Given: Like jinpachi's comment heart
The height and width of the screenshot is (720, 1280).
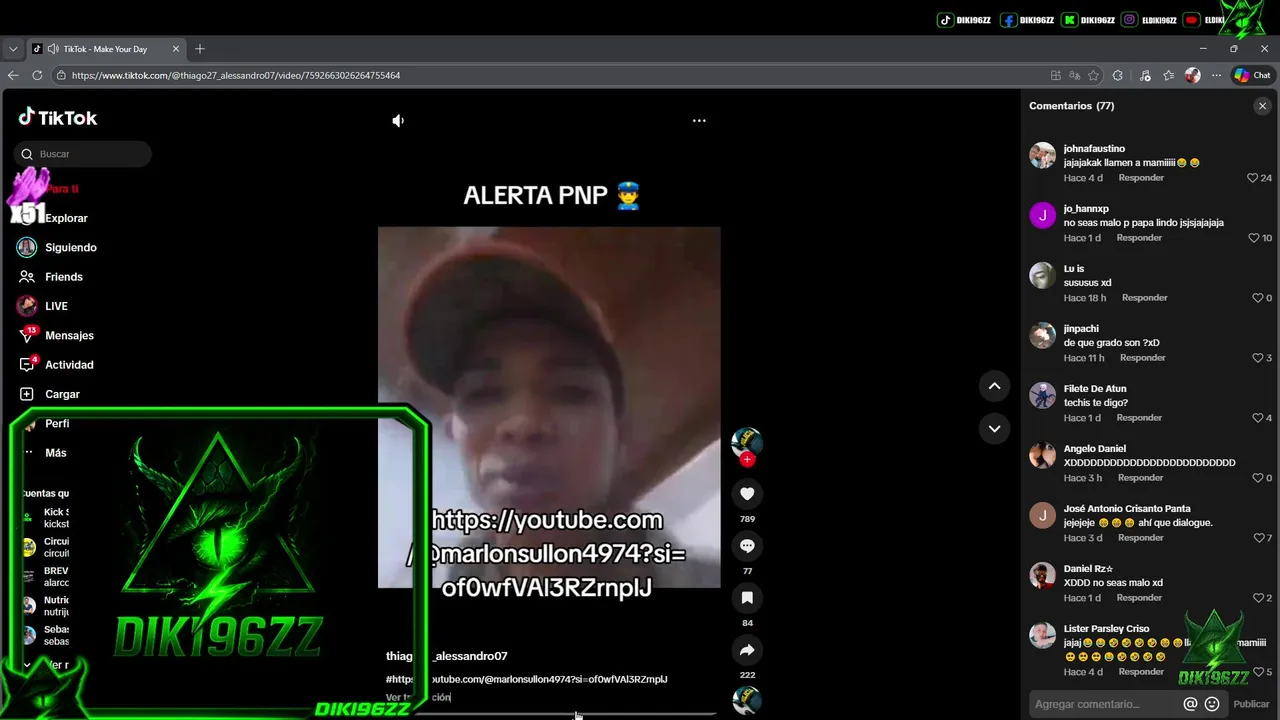Looking at the screenshot, I should 1257,358.
